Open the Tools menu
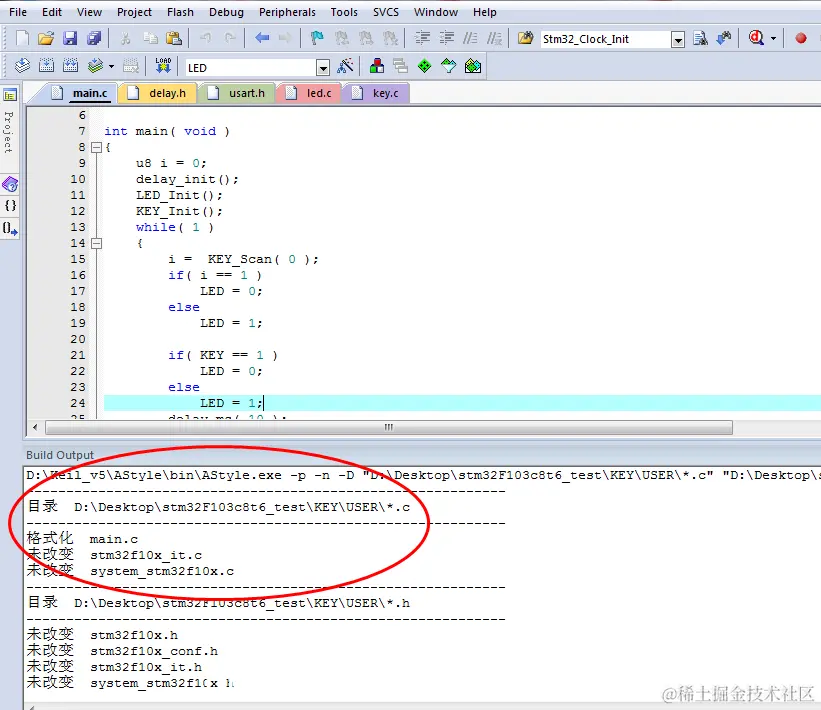The image size is (821, 710). 344,12
